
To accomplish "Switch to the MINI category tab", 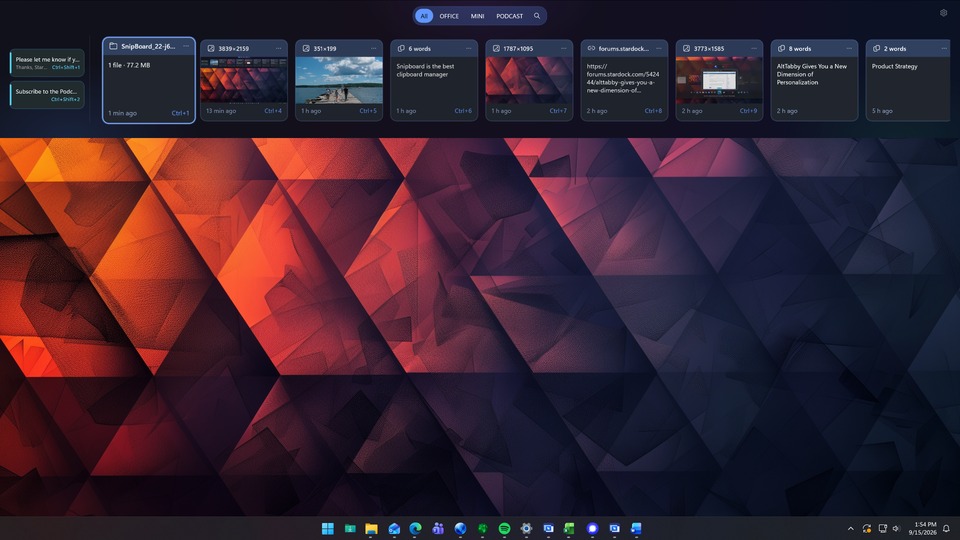I will point(478,16).
